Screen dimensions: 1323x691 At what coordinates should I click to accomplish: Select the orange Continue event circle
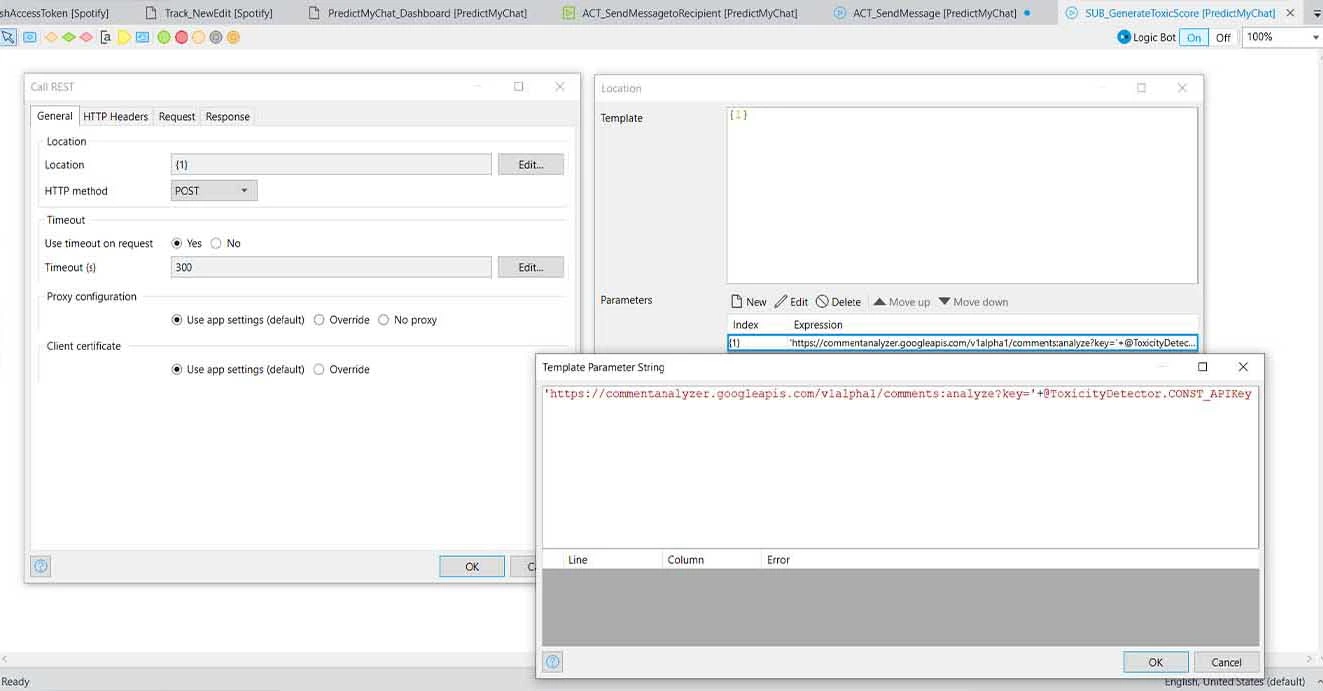pyautogui.click(x=233, y=37)
